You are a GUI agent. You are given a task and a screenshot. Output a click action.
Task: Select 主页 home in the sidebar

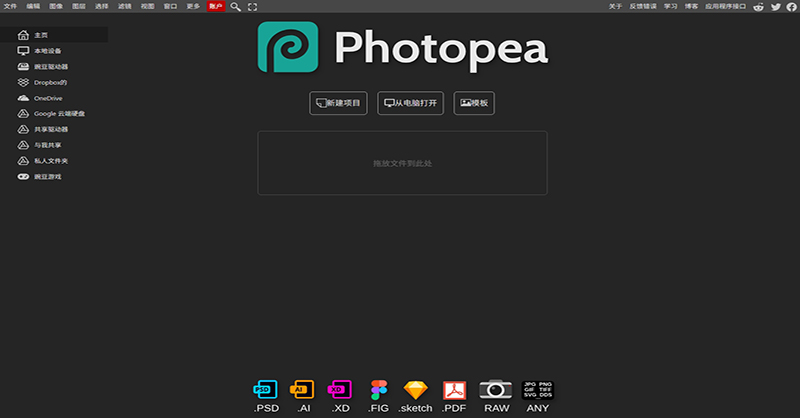[54, 35]
